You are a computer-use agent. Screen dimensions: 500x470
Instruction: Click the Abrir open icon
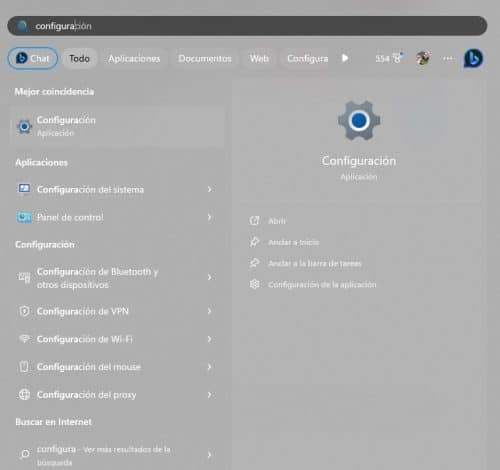[x=255, y=220]
